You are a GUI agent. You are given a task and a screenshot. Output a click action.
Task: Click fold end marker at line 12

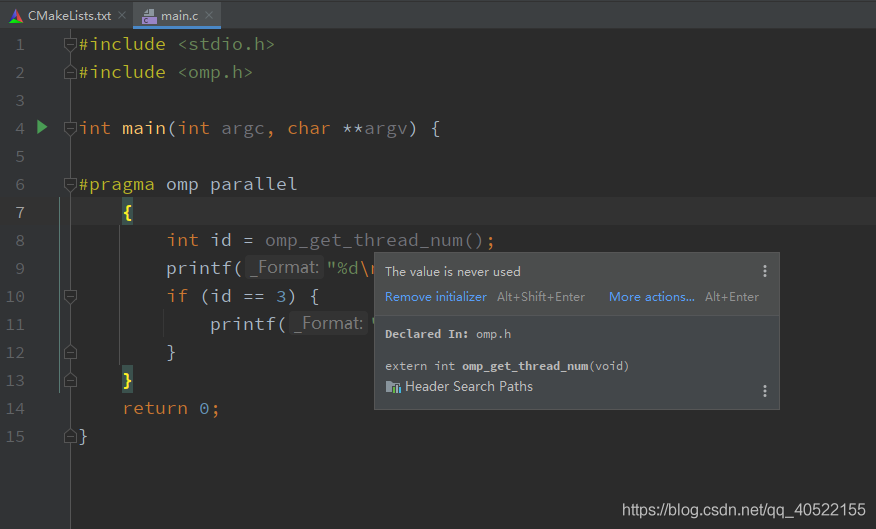[70, 352]
